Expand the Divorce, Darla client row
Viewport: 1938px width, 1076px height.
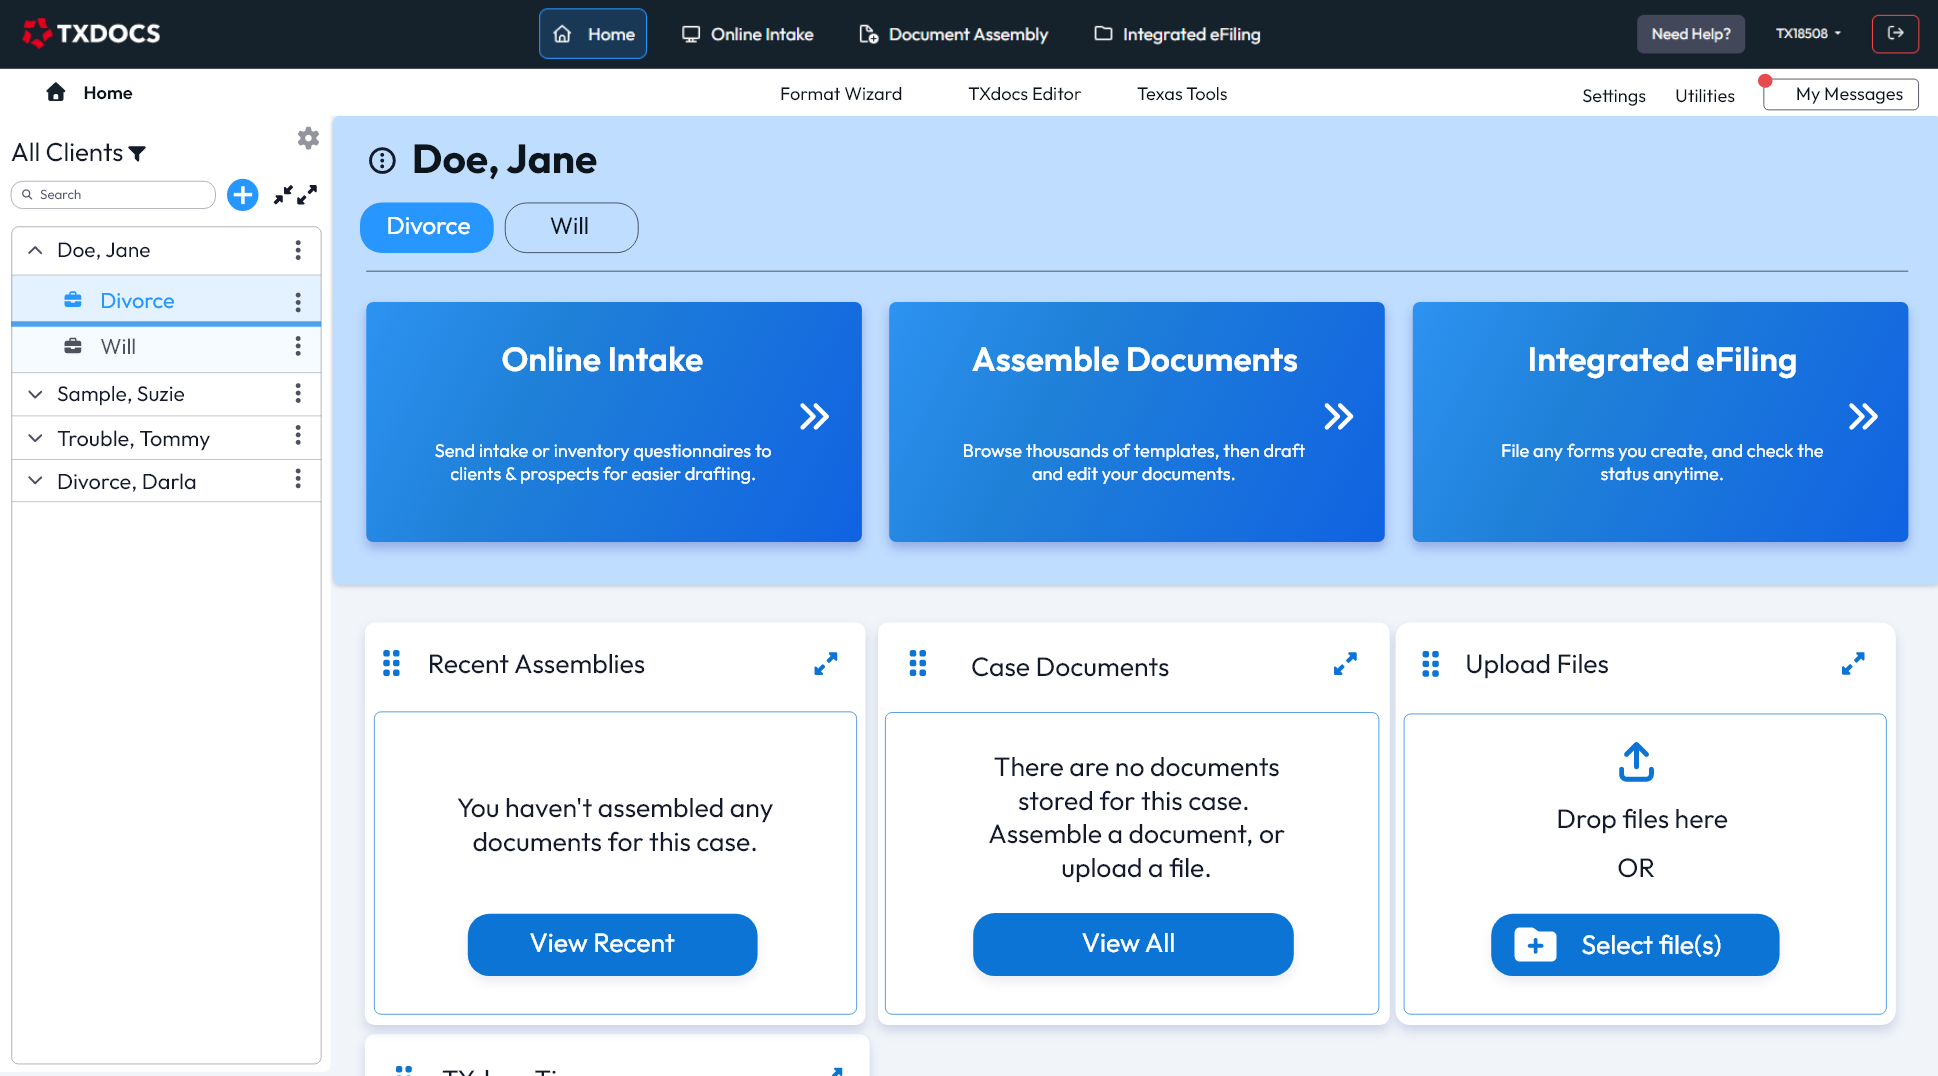pyautogui.click(x=35, y=481)
